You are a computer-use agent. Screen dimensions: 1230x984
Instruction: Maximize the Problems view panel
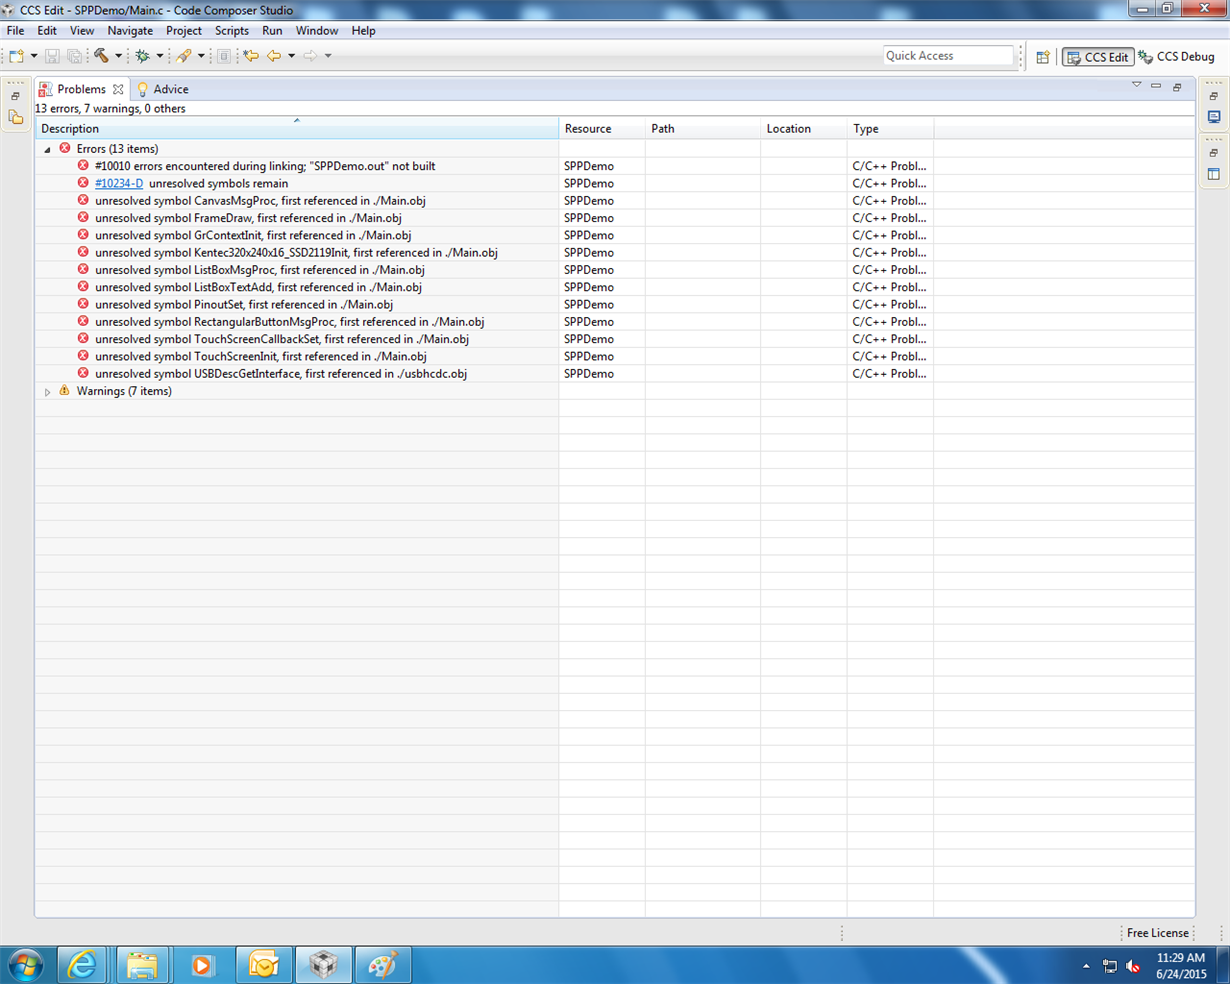click(x=1177, y=87)
